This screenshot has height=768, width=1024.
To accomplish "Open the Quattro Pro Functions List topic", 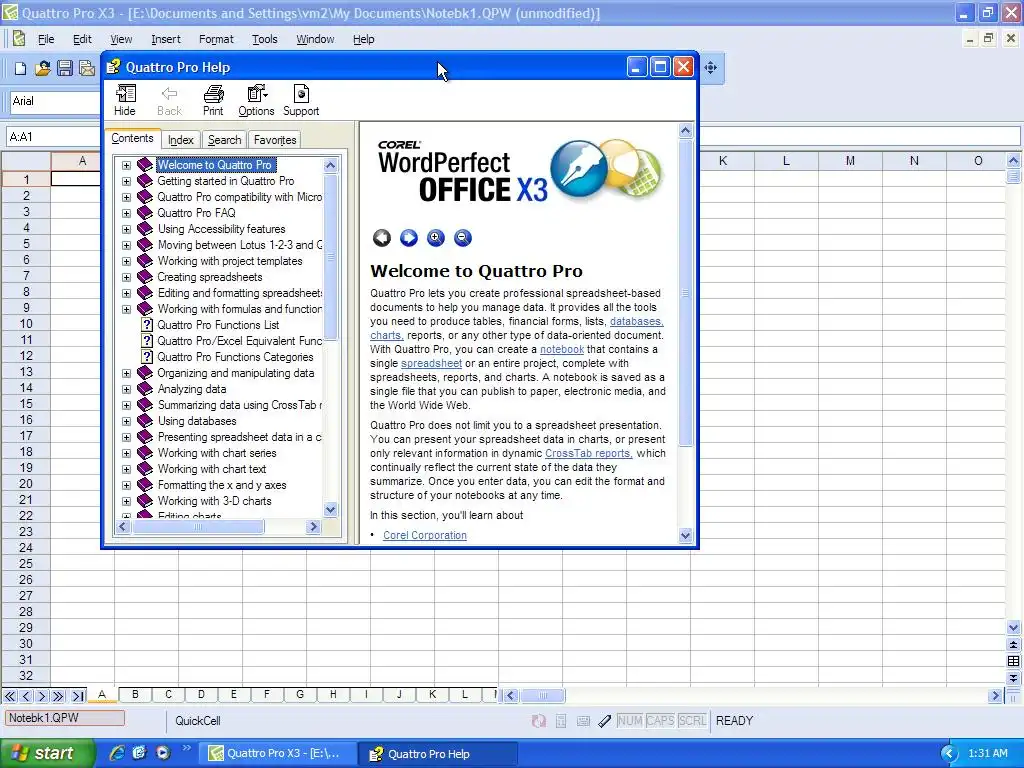I will click(x=218, y=325).
